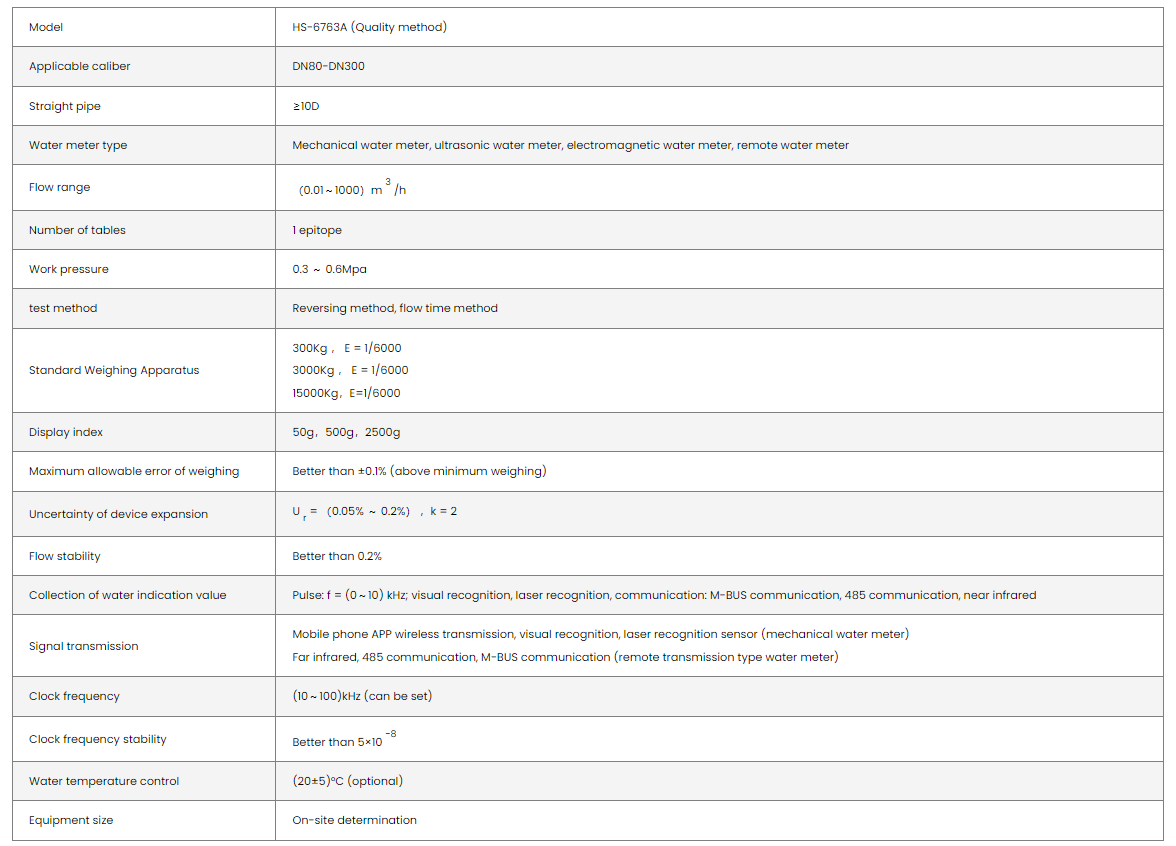
Task: Click the Model row label
Action: point(46,27)
